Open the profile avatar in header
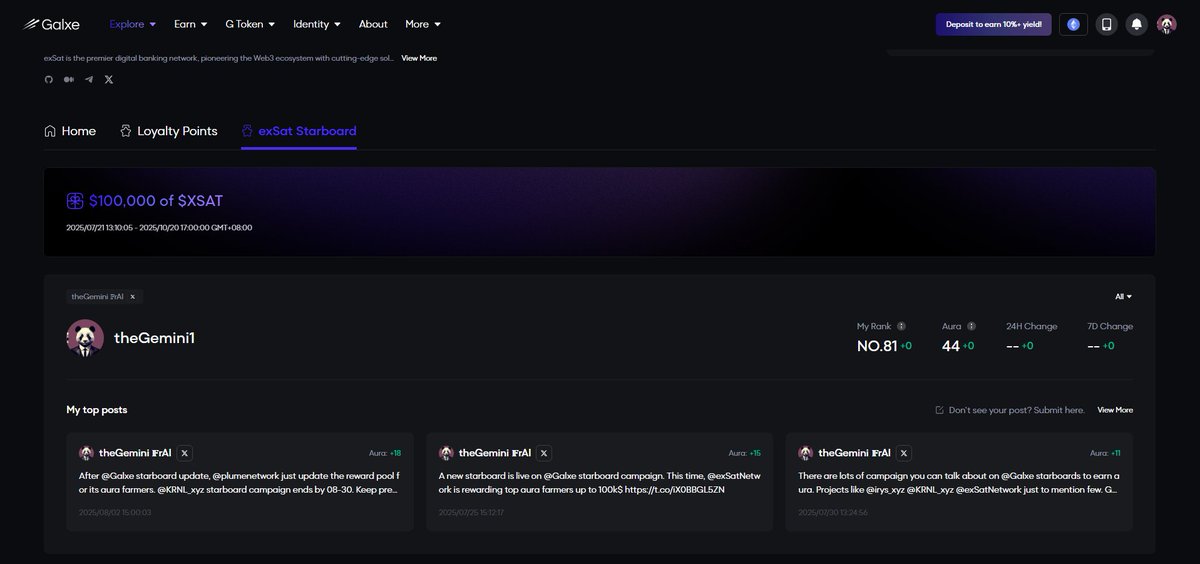 click(x=1166, y=24)
